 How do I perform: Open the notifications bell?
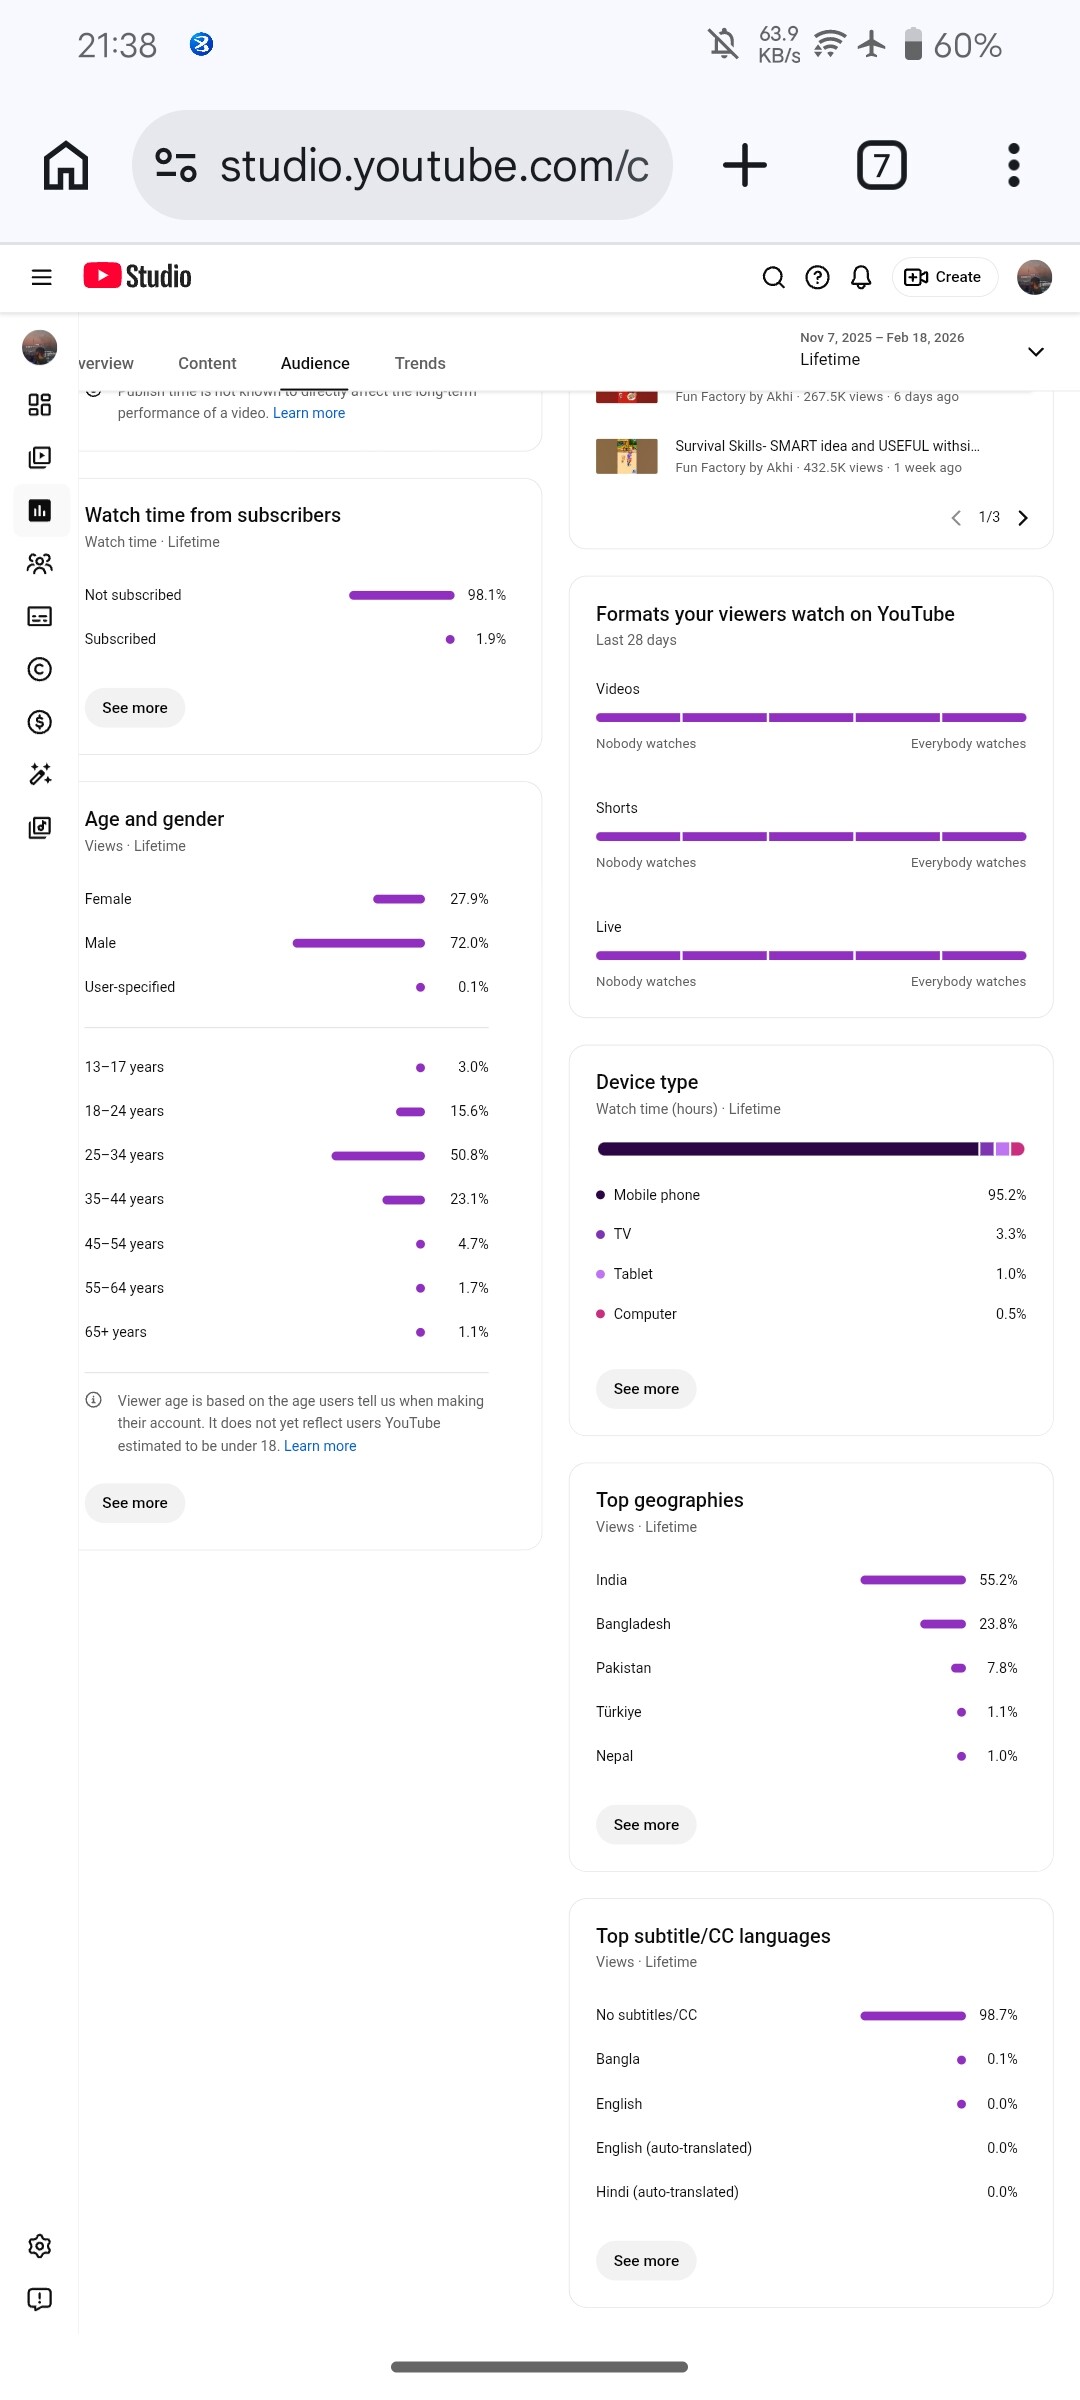861,277
